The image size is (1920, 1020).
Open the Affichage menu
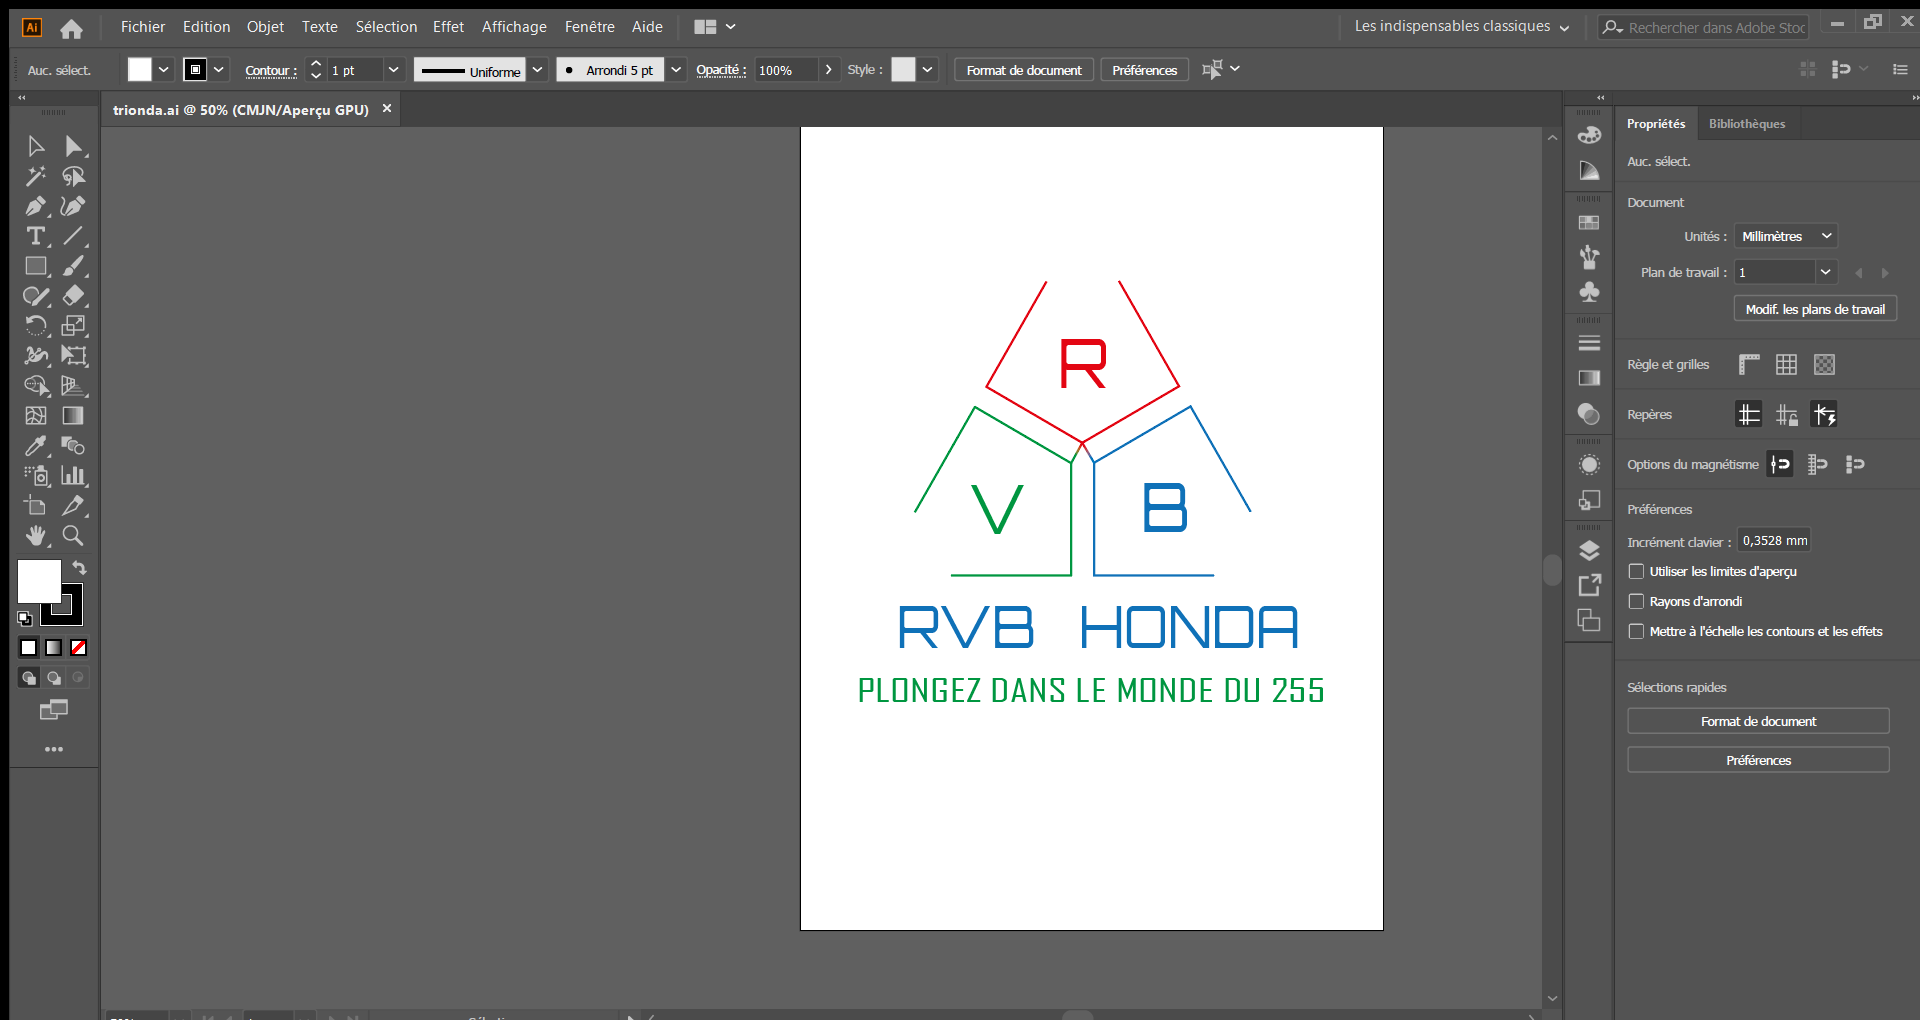coord(514,27)
